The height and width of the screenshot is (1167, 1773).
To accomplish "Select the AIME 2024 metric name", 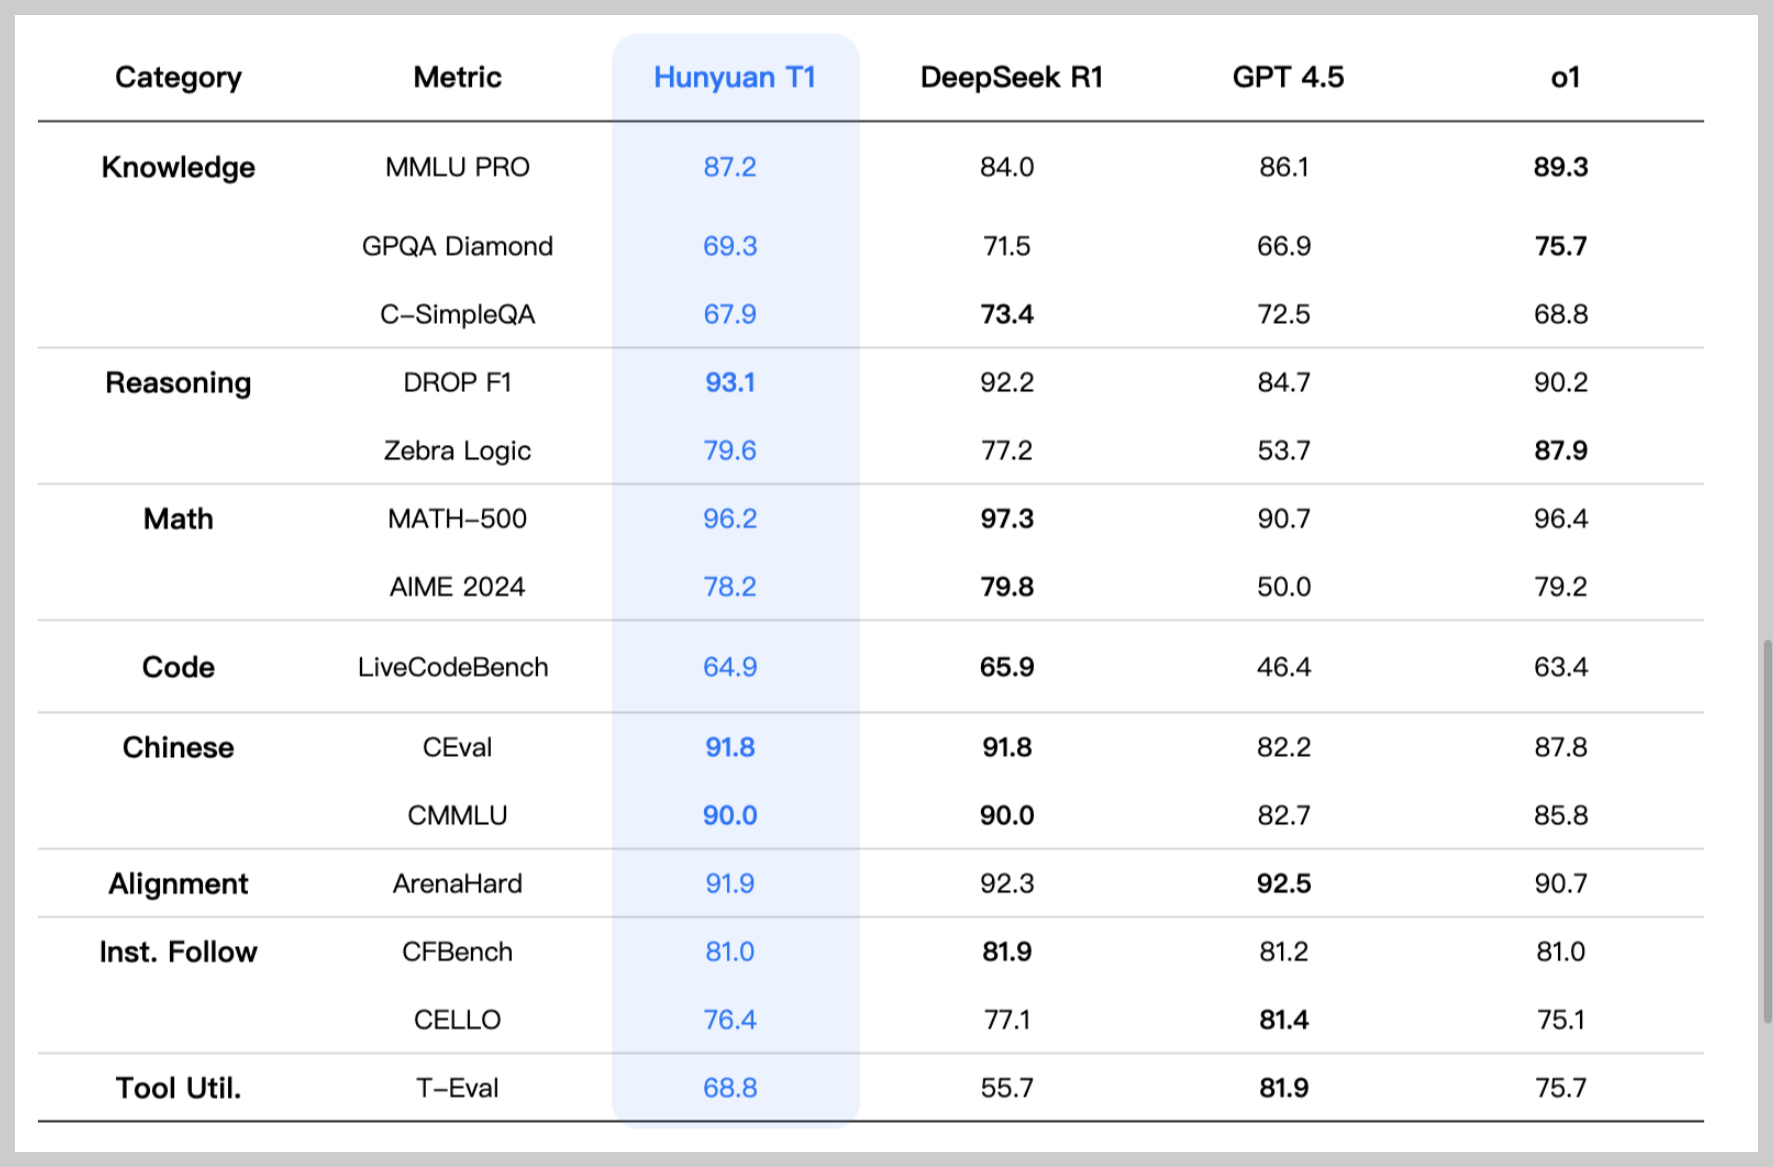I will 457,586.
